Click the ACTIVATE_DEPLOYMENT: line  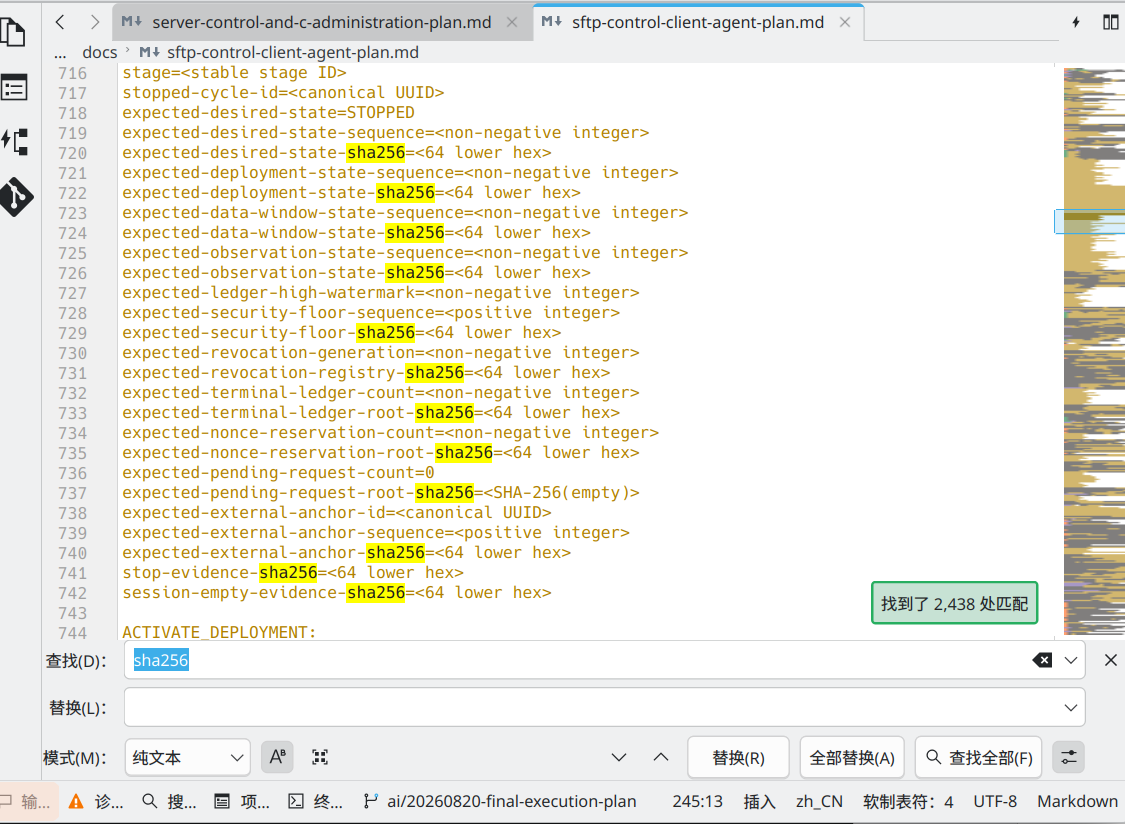(219, 632)
